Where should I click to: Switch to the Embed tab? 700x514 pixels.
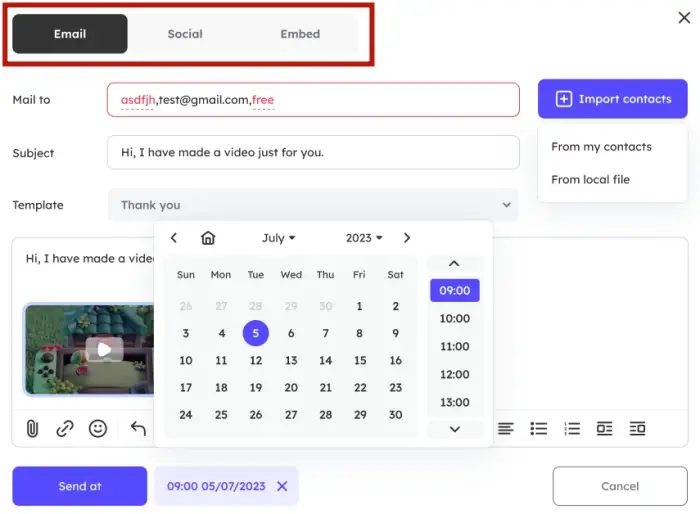[300, 34]
